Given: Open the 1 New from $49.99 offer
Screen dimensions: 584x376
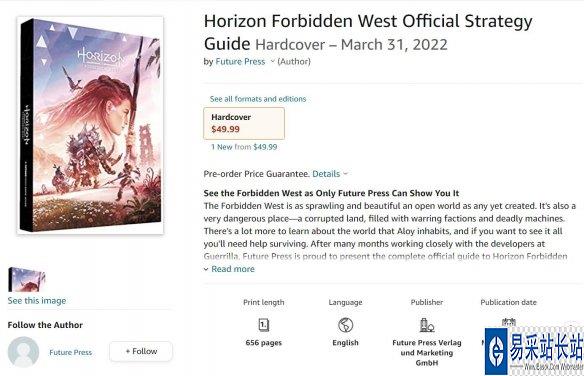Looking at the screenshot, I should 244,147.
